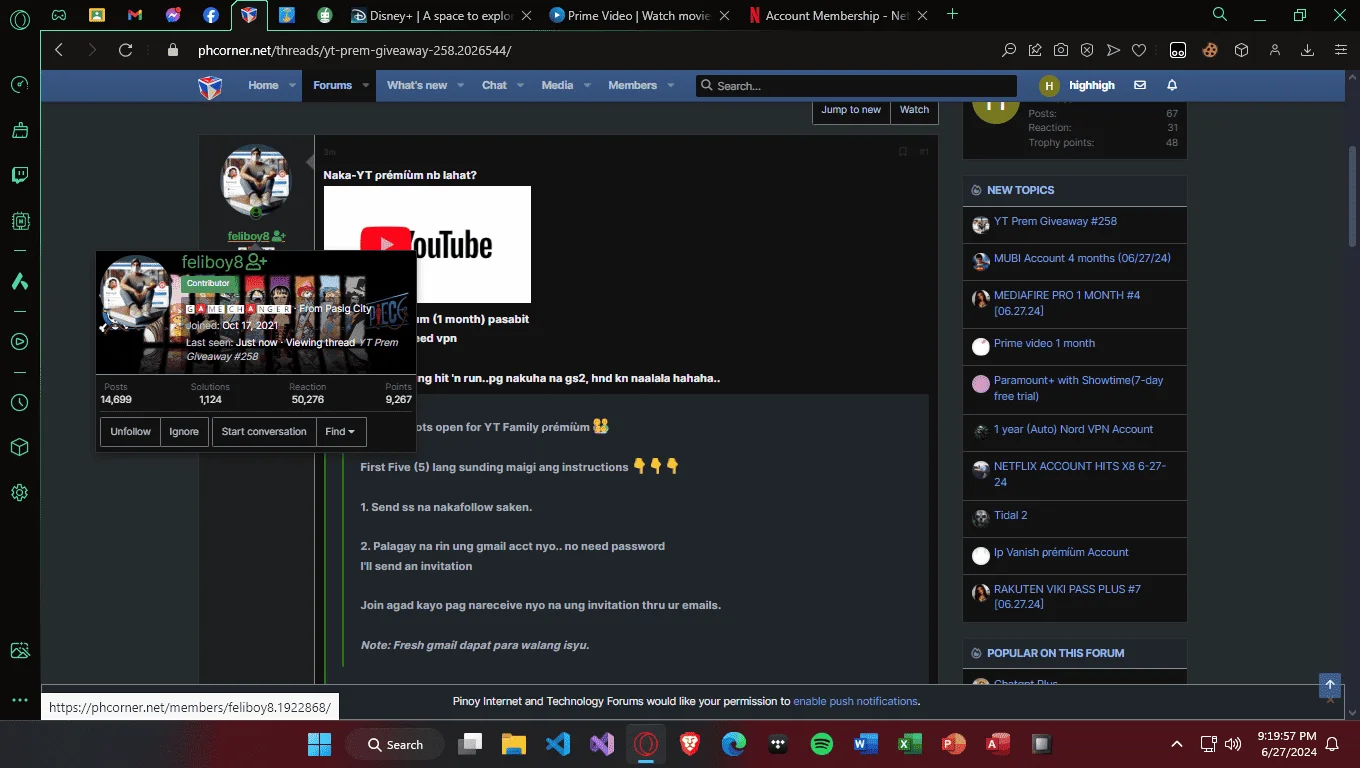
Task: Switch to the Prime Video tab
Action: click(x=640, y=15)
